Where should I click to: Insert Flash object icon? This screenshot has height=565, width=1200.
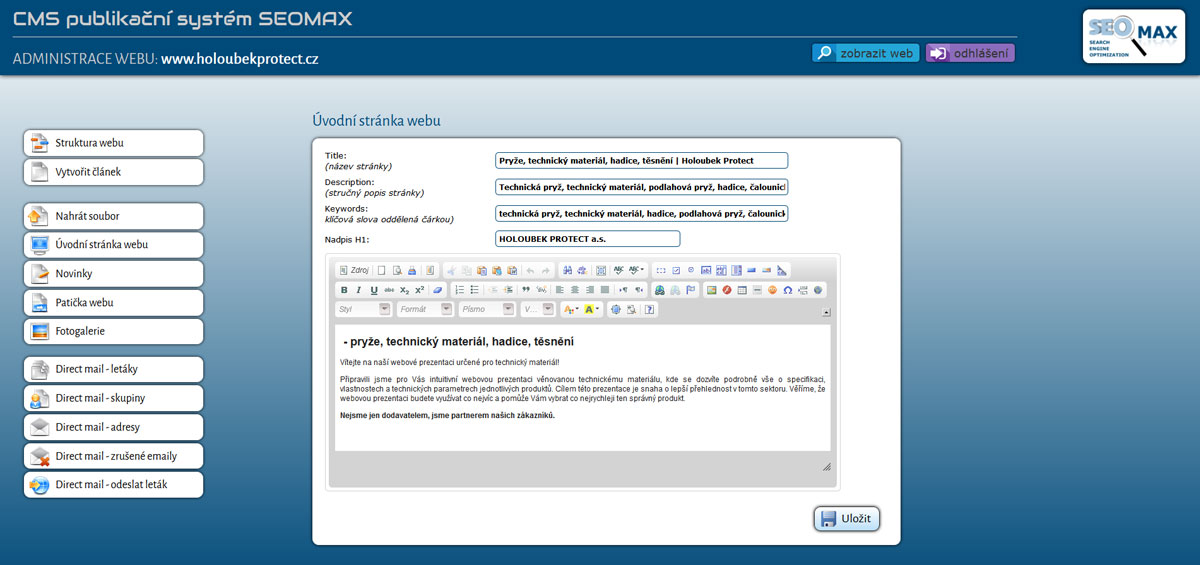pyautogui.click(x=727, y=290)
